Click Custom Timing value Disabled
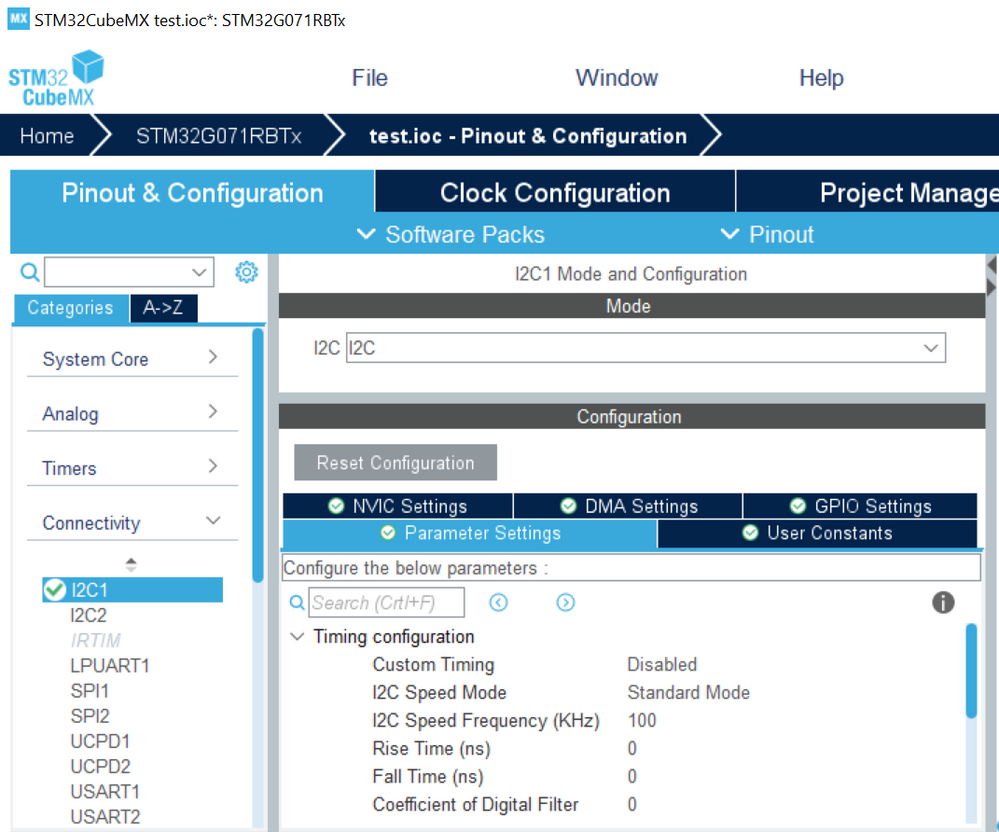The image size is (999, 832). [x=662, y=664]
